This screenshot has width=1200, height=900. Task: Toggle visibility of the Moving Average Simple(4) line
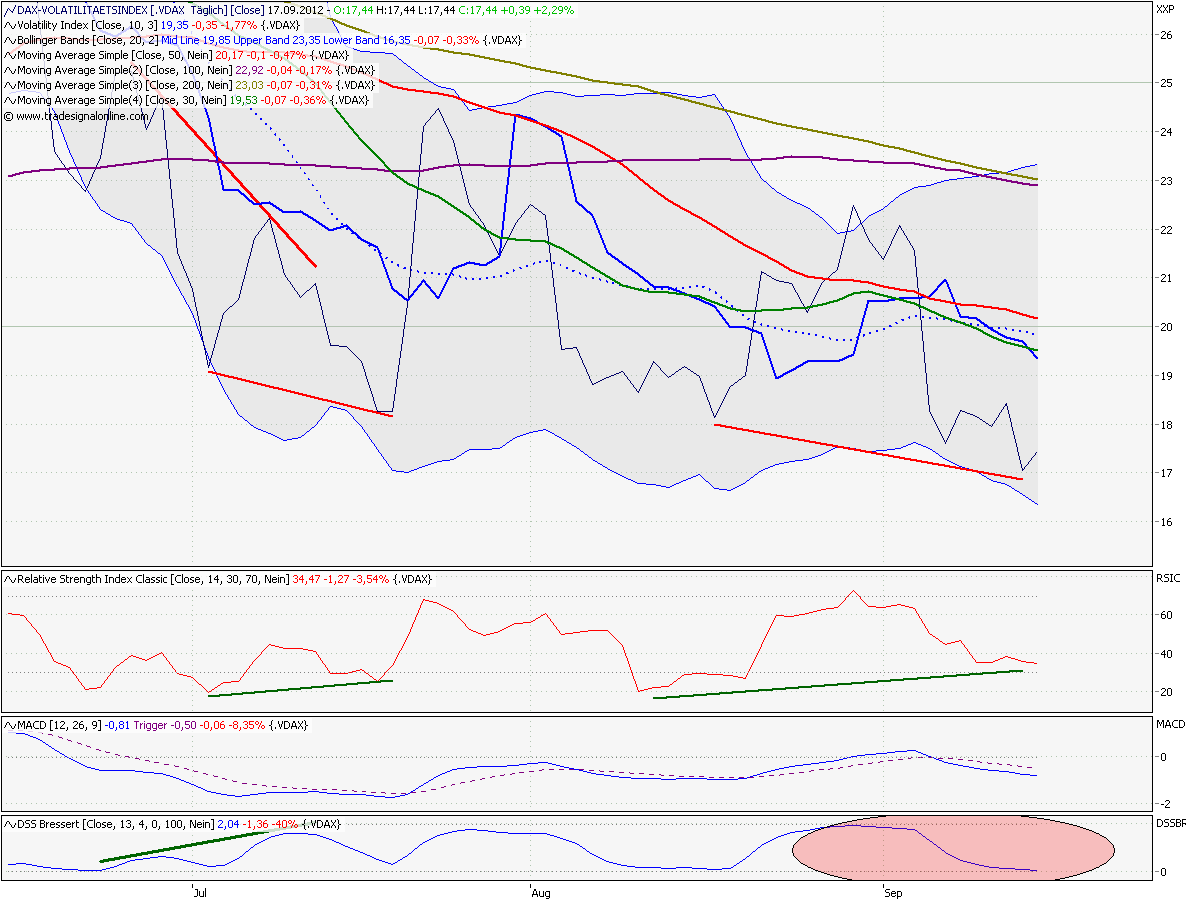(x=10, y=99)
